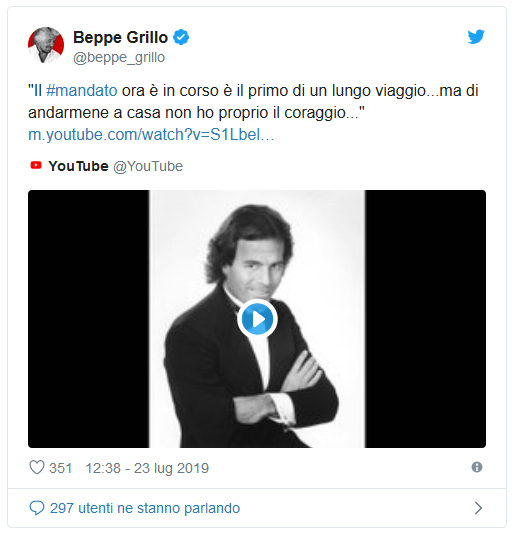513x536 pixels.
Task: Open the bold YouTube account name
Action: 78,166
